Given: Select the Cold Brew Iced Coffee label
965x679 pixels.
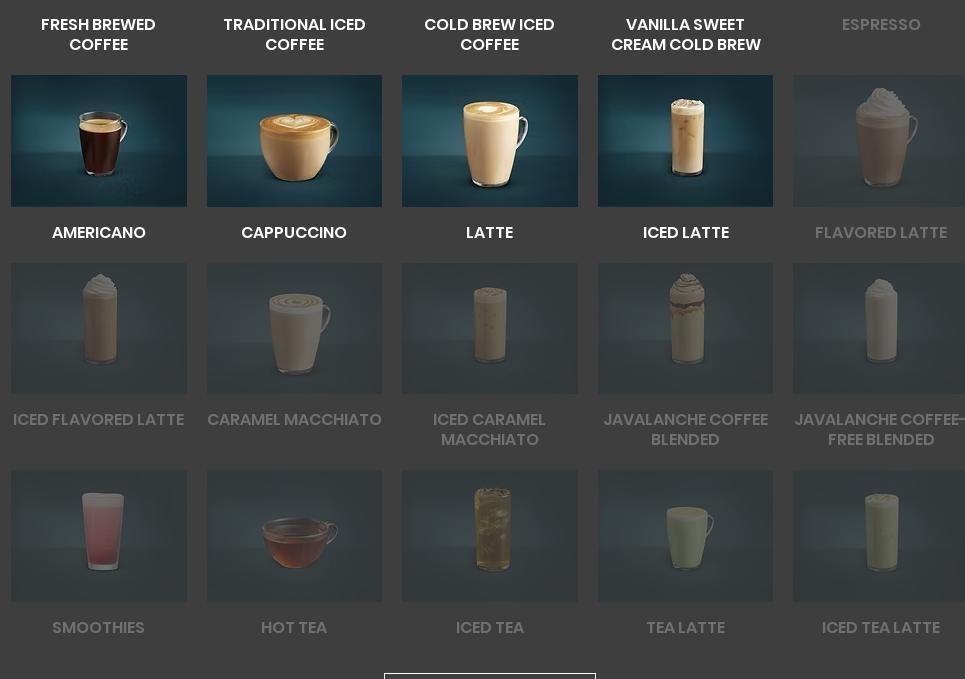Looking at the screenshot, I should pyautogui.click(x=489, y=34).
